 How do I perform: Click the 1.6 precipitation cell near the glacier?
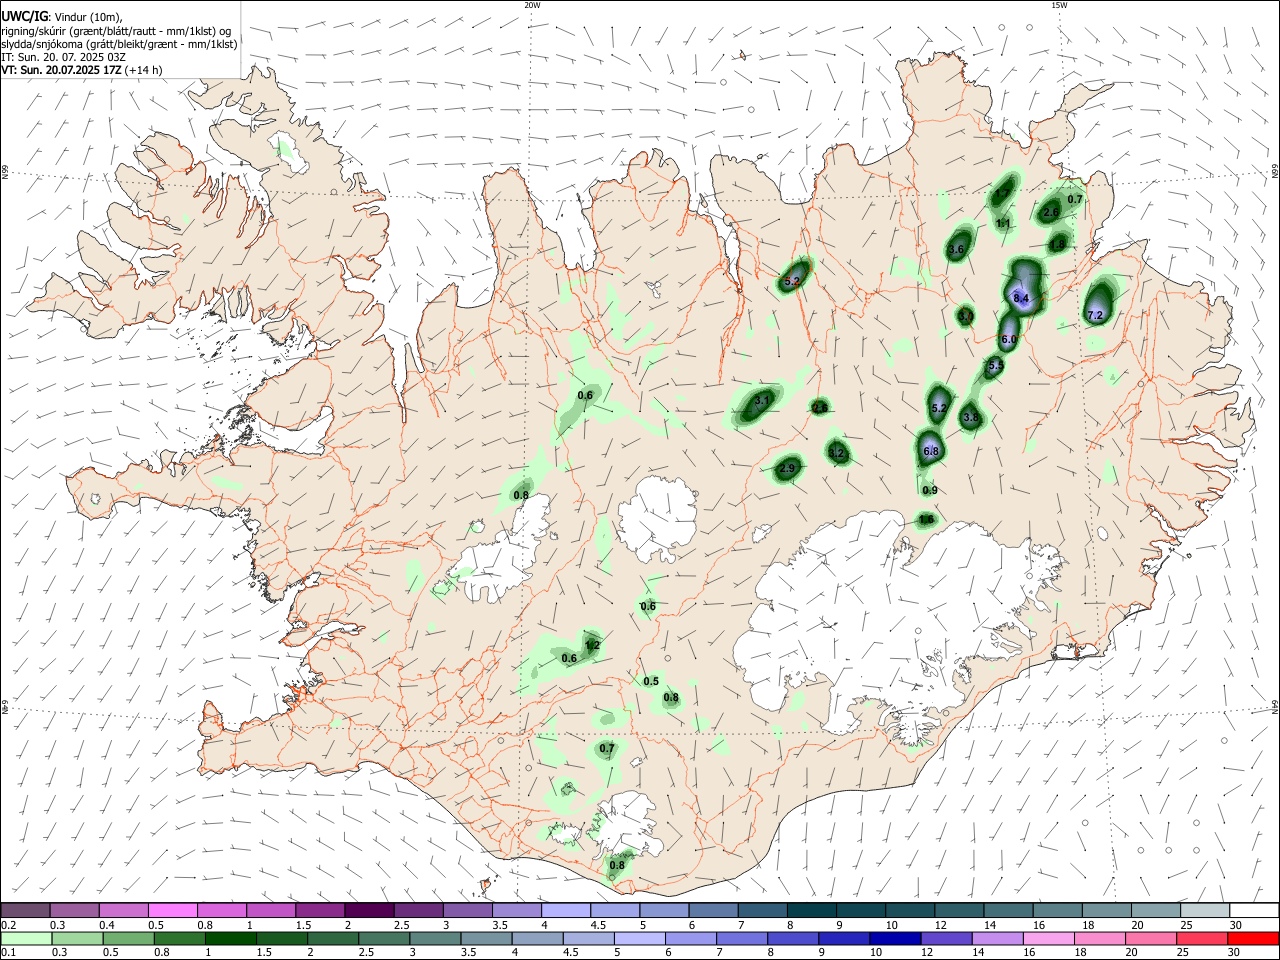coord(927,519)
